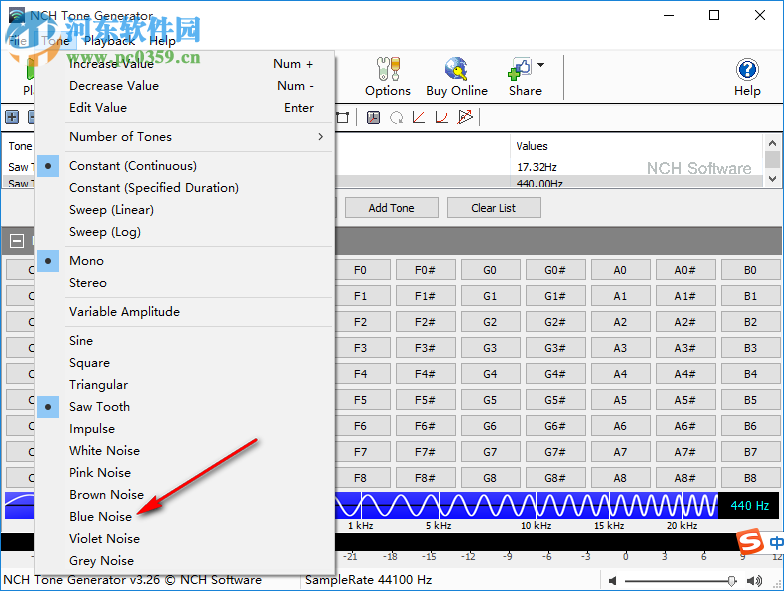Image resolution: width=784 pixels, height=591 pixels.
Task: Select Sweep (Linear) tone mode
Action: click(x=111, y=210)
